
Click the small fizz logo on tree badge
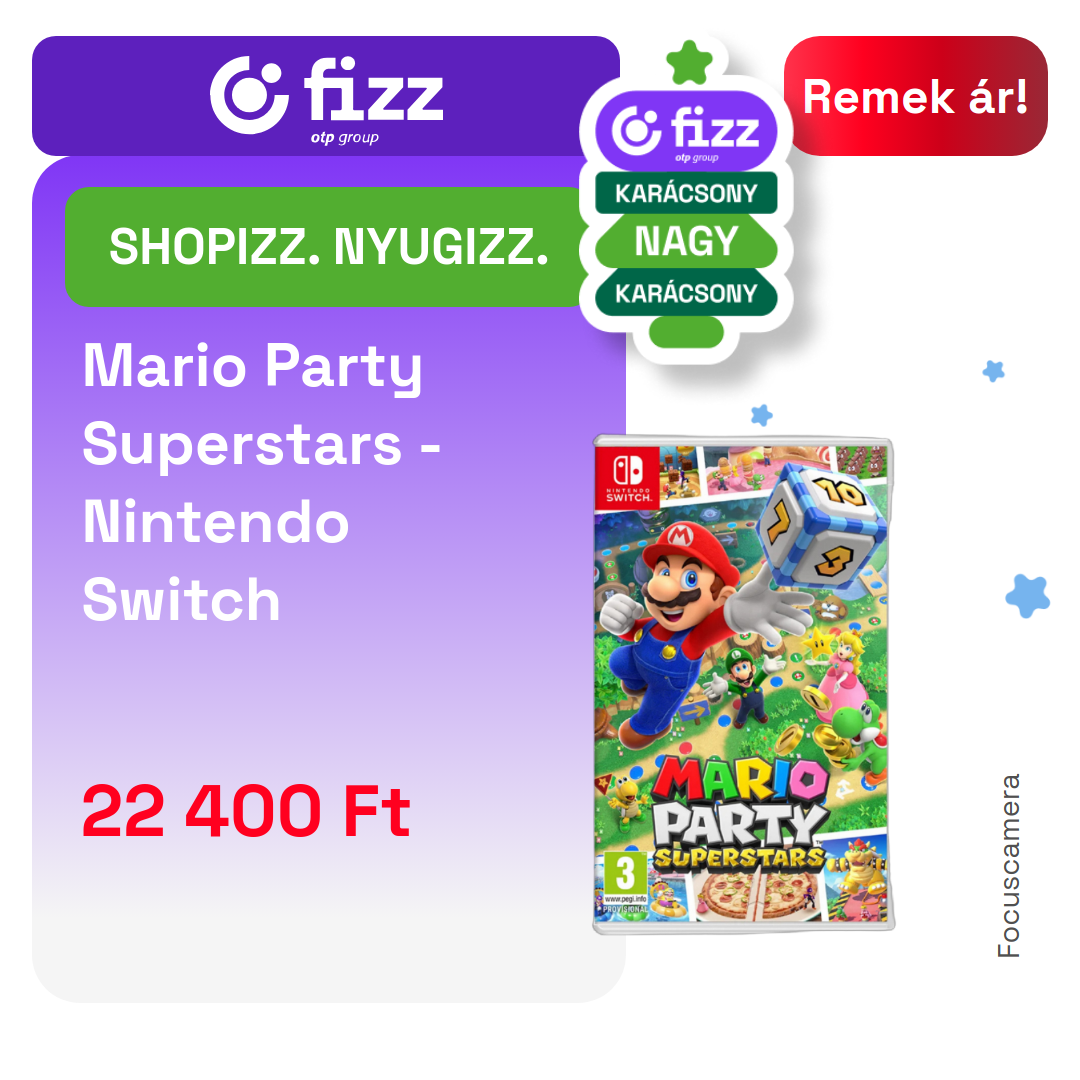tap(686, 131)
